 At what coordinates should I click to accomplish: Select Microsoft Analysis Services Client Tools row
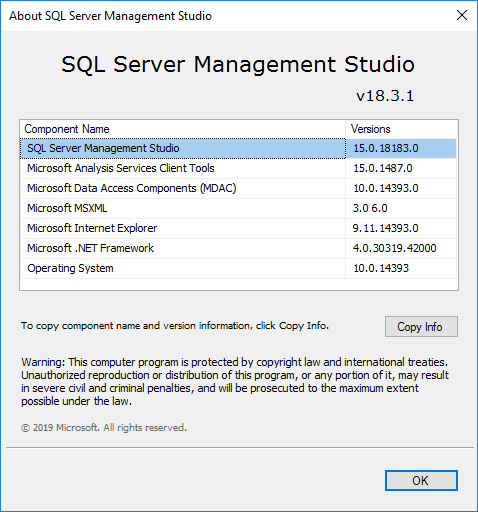click(x=238, y=168)
